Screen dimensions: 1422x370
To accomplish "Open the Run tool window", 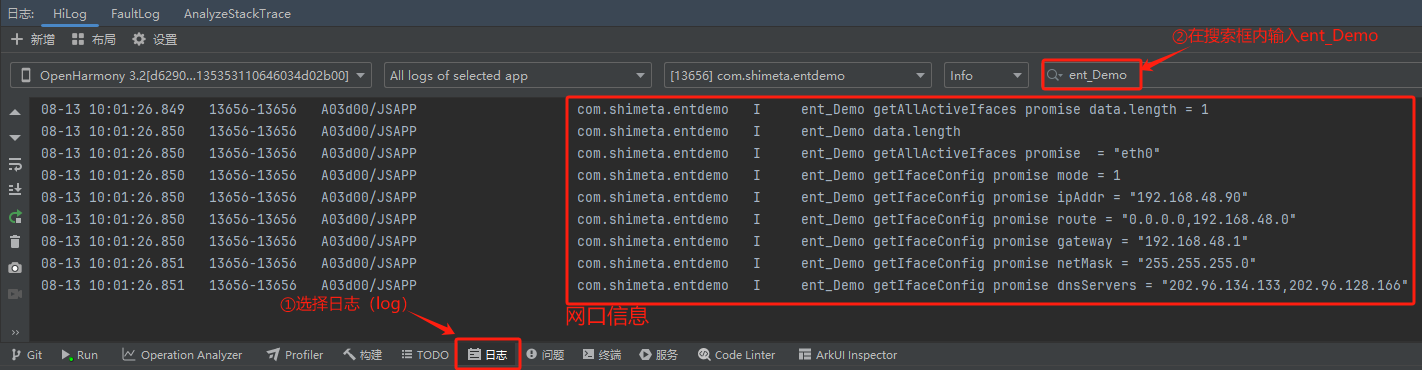I will (x=80, y=355).
